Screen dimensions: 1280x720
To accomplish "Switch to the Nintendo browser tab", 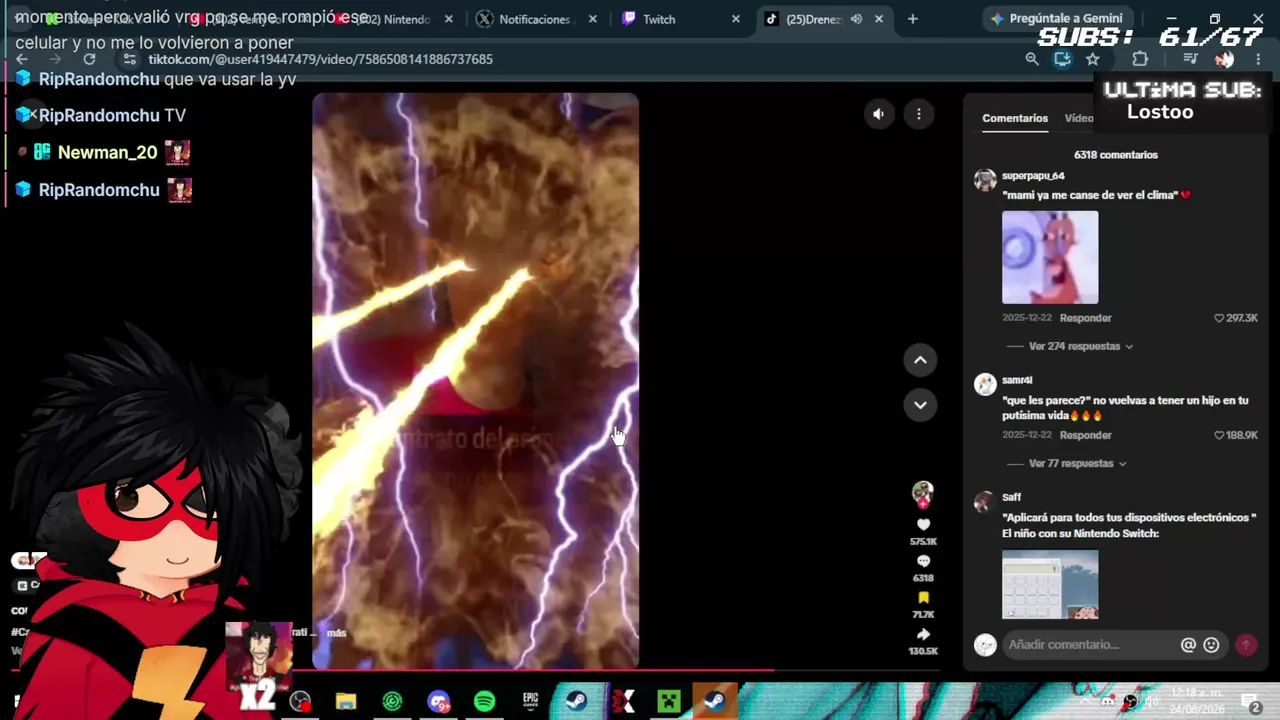I will 395,19.
